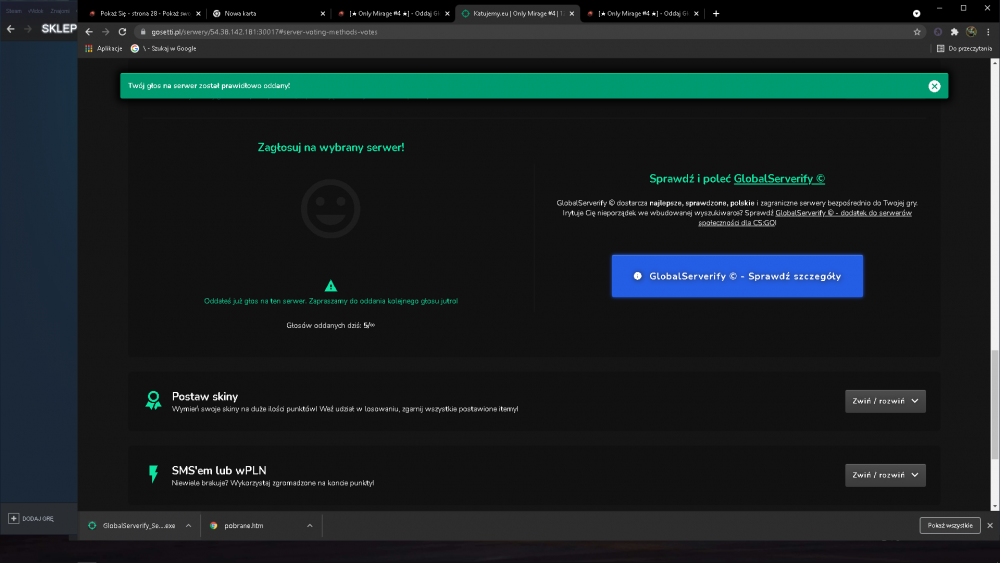Image resolution: width=1000 pixels, height=563 pixels.
Task: Click the Steam window back arrow
Action: point(11,29)
